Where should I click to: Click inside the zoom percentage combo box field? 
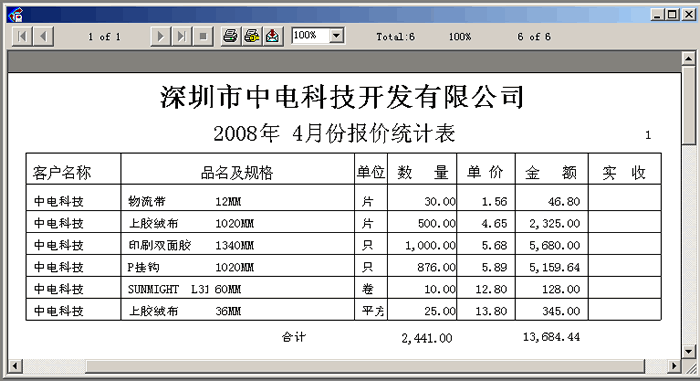311,35
